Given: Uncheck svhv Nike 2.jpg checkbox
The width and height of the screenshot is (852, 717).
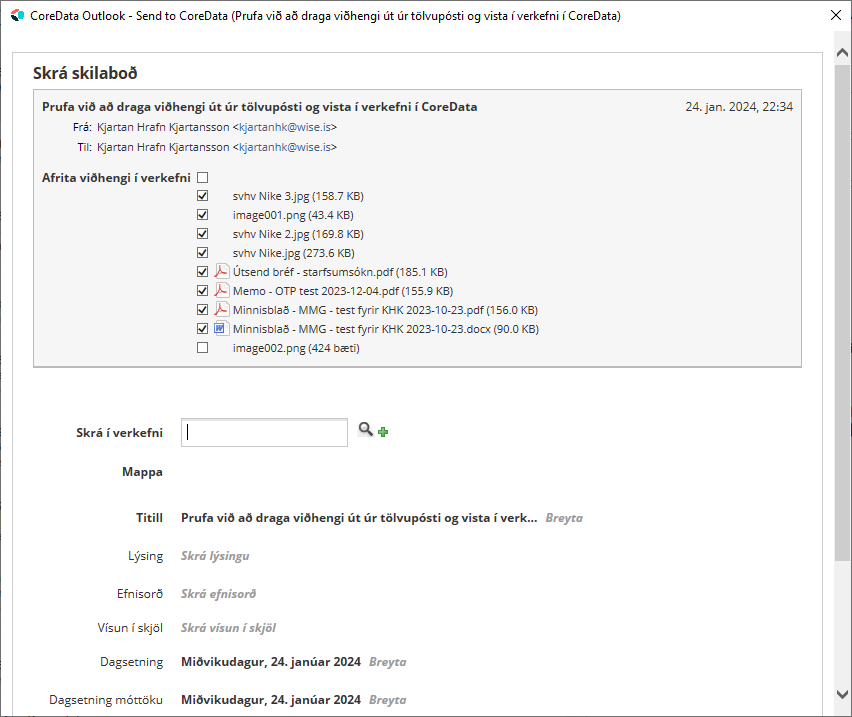Looking at the screenshot, I should tap(203, 234).
